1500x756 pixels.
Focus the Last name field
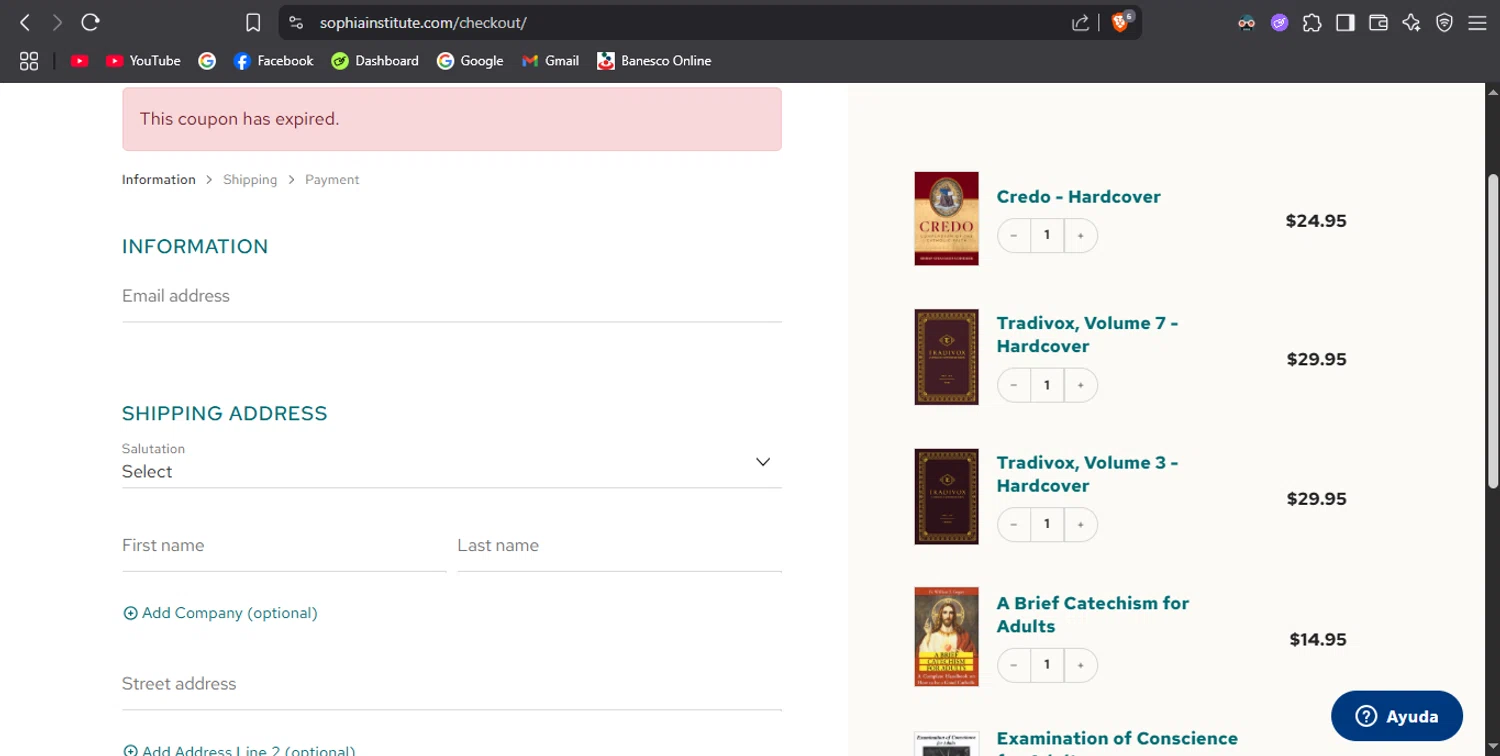tap(619, 546)
